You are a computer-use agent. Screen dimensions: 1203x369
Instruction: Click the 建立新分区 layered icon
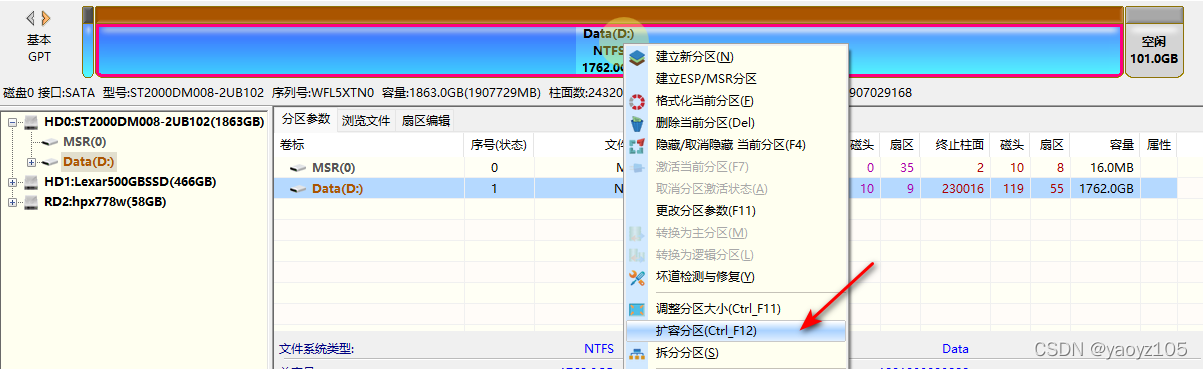pyautogui.click(x=636, y=57)
